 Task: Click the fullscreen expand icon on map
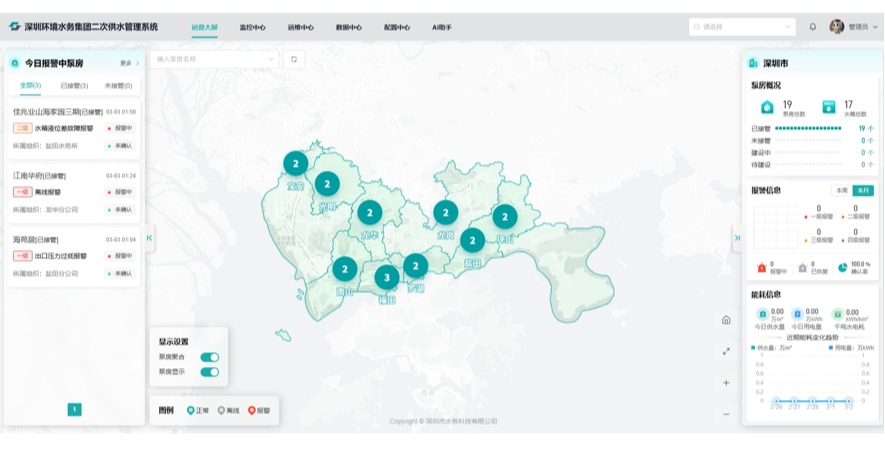tap(726, 351)
